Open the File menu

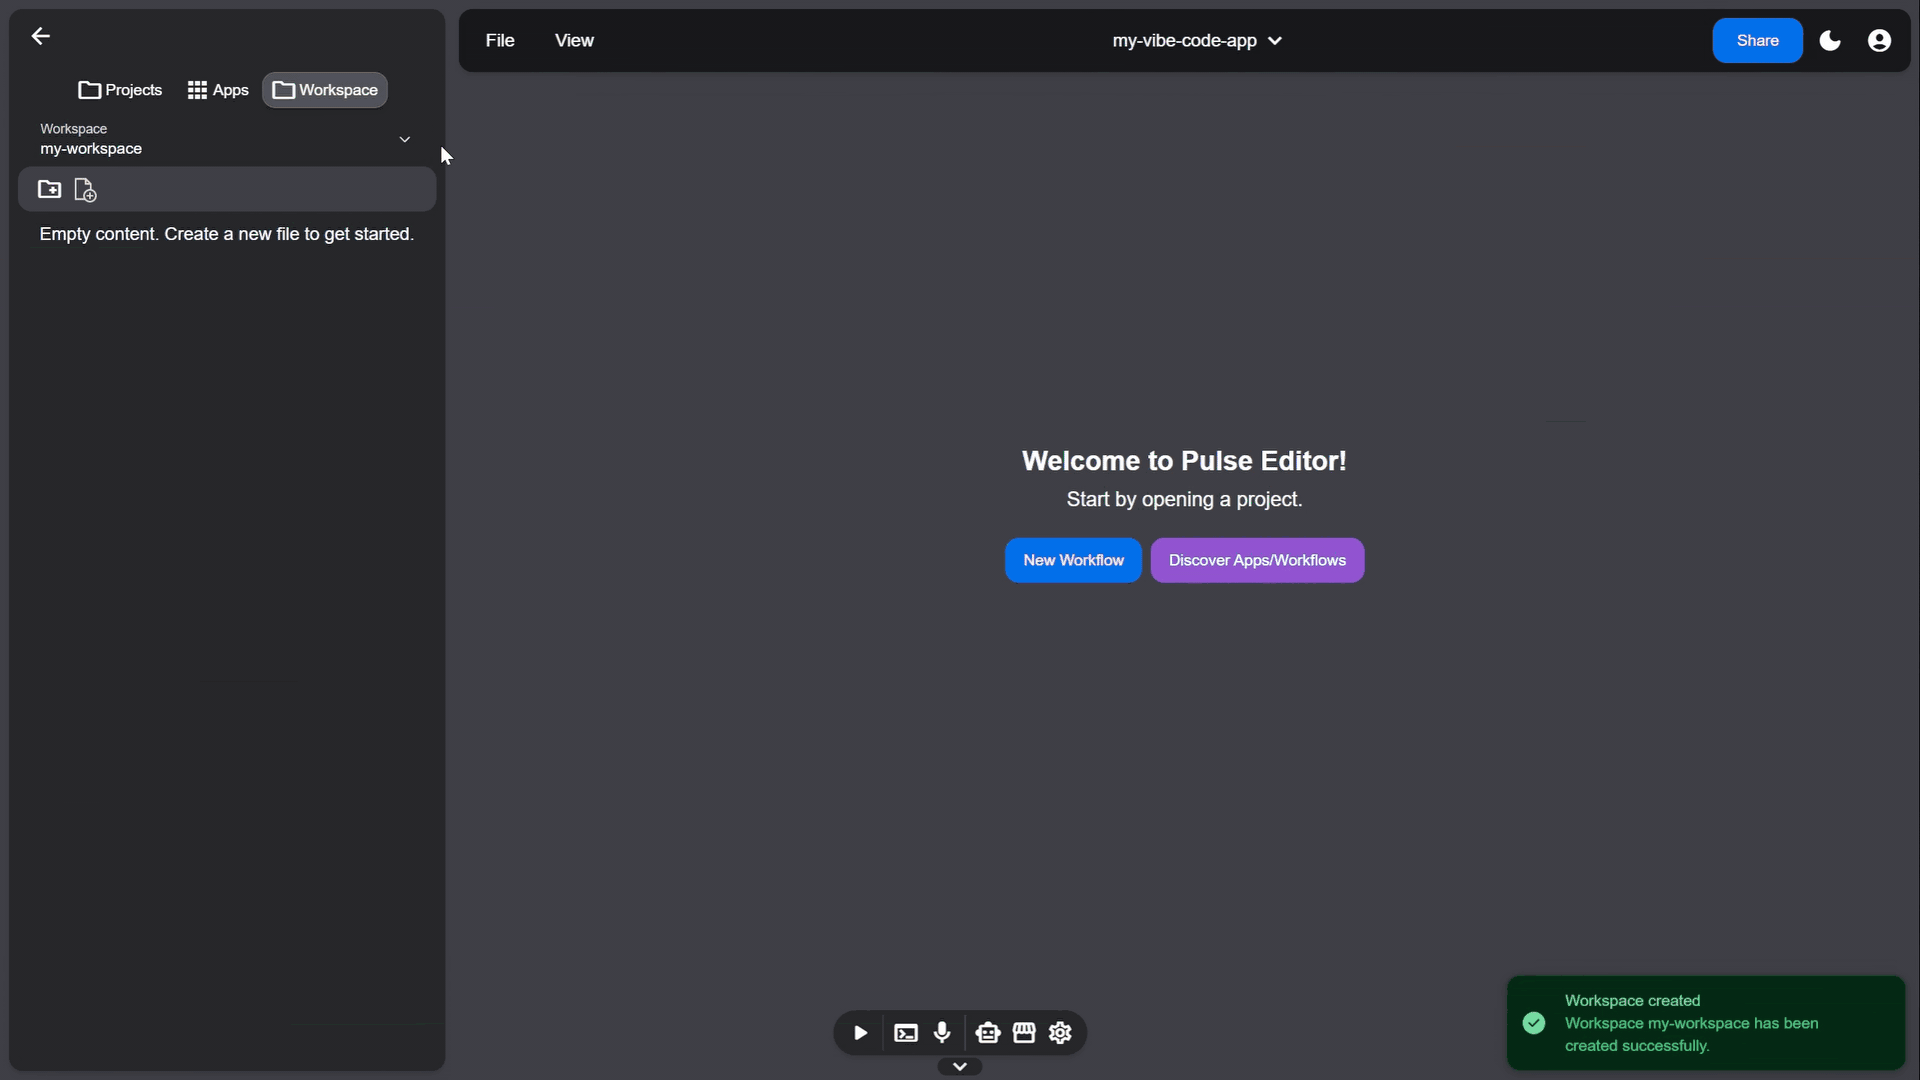500,40
